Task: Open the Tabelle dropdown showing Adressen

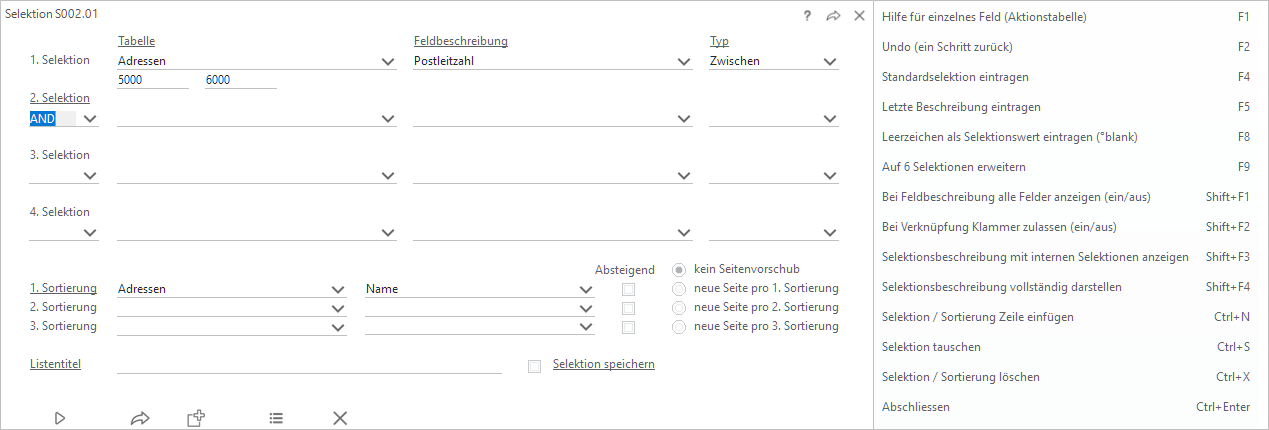Action: [x=388, y=62]
